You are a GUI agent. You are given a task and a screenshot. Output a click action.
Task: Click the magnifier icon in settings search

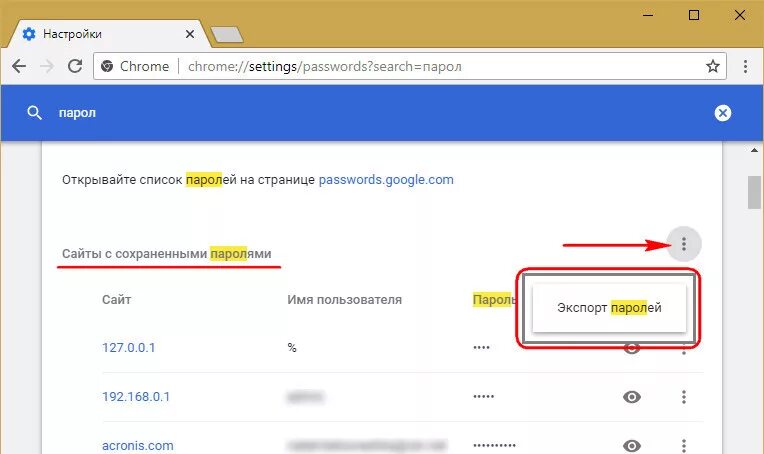pos(34,113)
